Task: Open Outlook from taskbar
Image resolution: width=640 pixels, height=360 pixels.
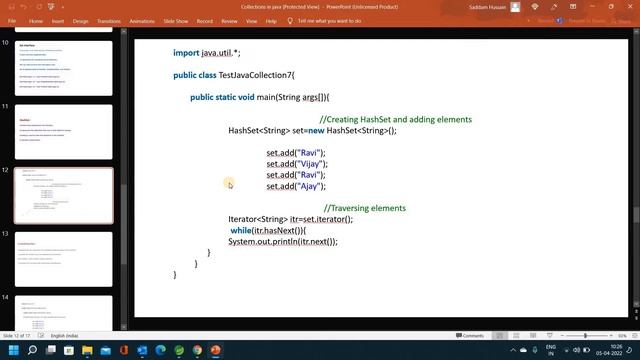Action: (x=142, y=350)
